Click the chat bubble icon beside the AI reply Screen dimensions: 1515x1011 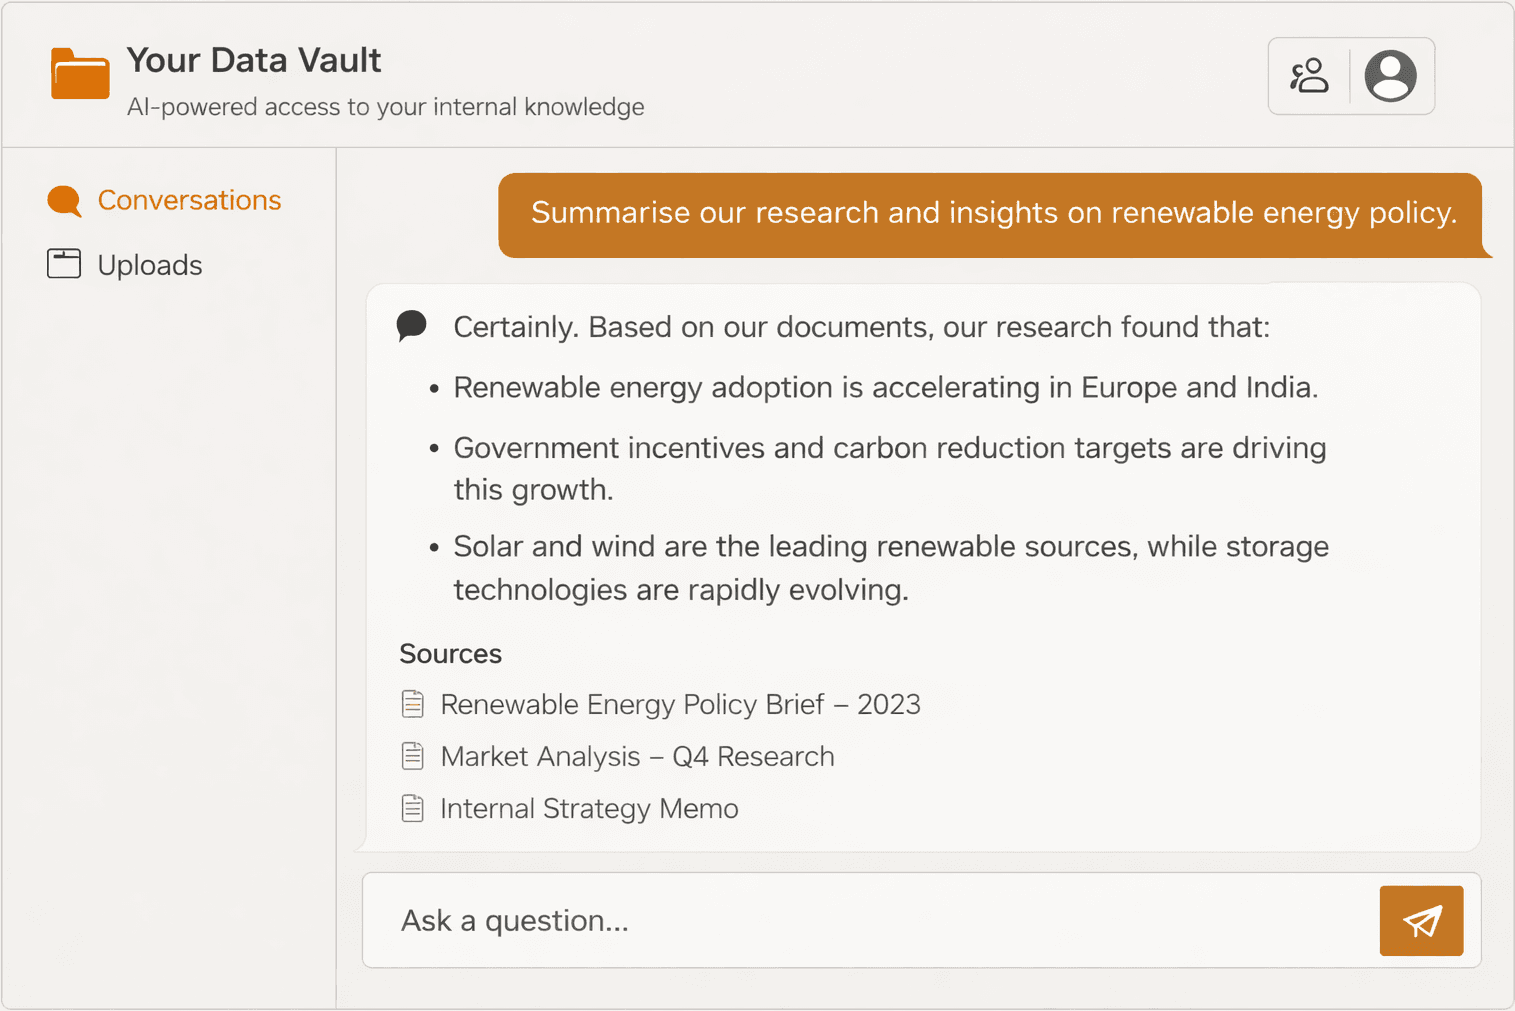(x=411, y=325)
